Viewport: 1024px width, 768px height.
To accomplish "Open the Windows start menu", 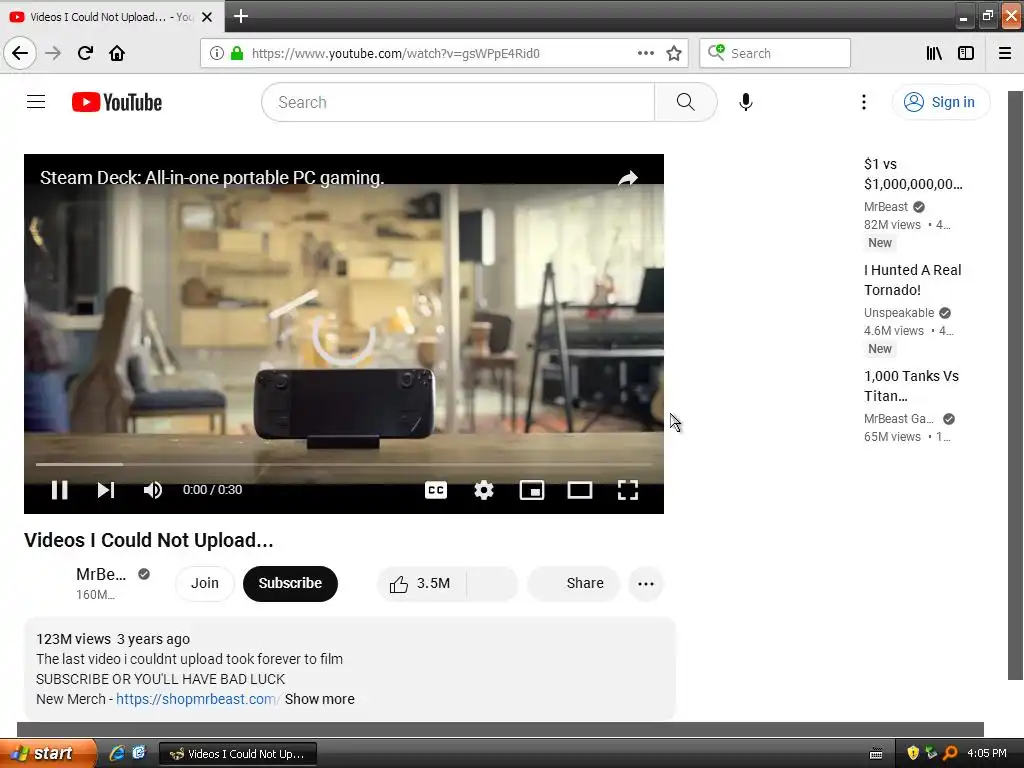I will point(48,753).
